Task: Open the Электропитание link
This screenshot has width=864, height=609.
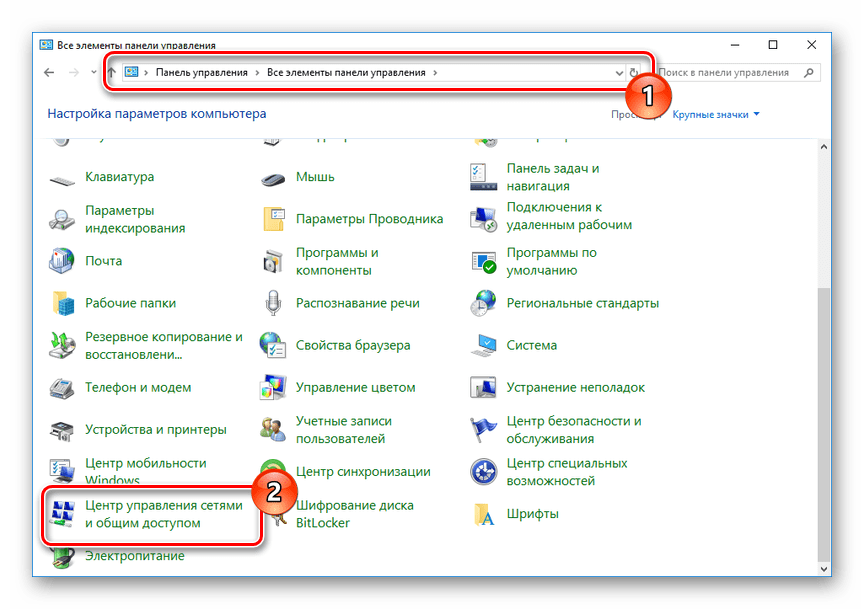Action: 135,555
